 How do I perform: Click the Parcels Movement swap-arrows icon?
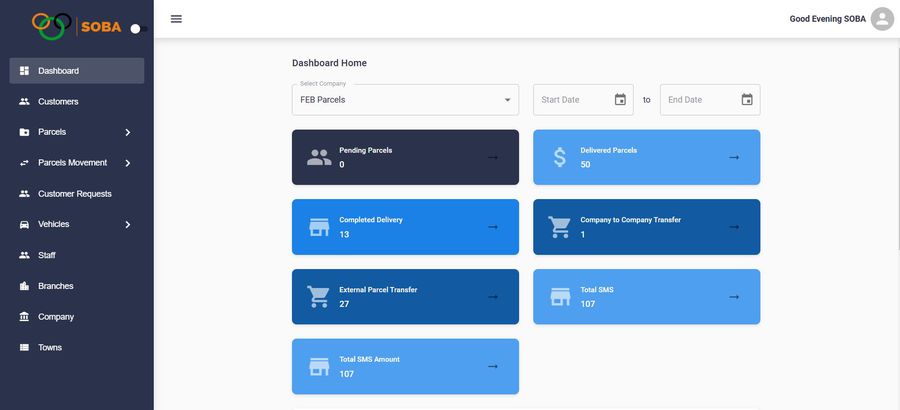tap(24, 163)
